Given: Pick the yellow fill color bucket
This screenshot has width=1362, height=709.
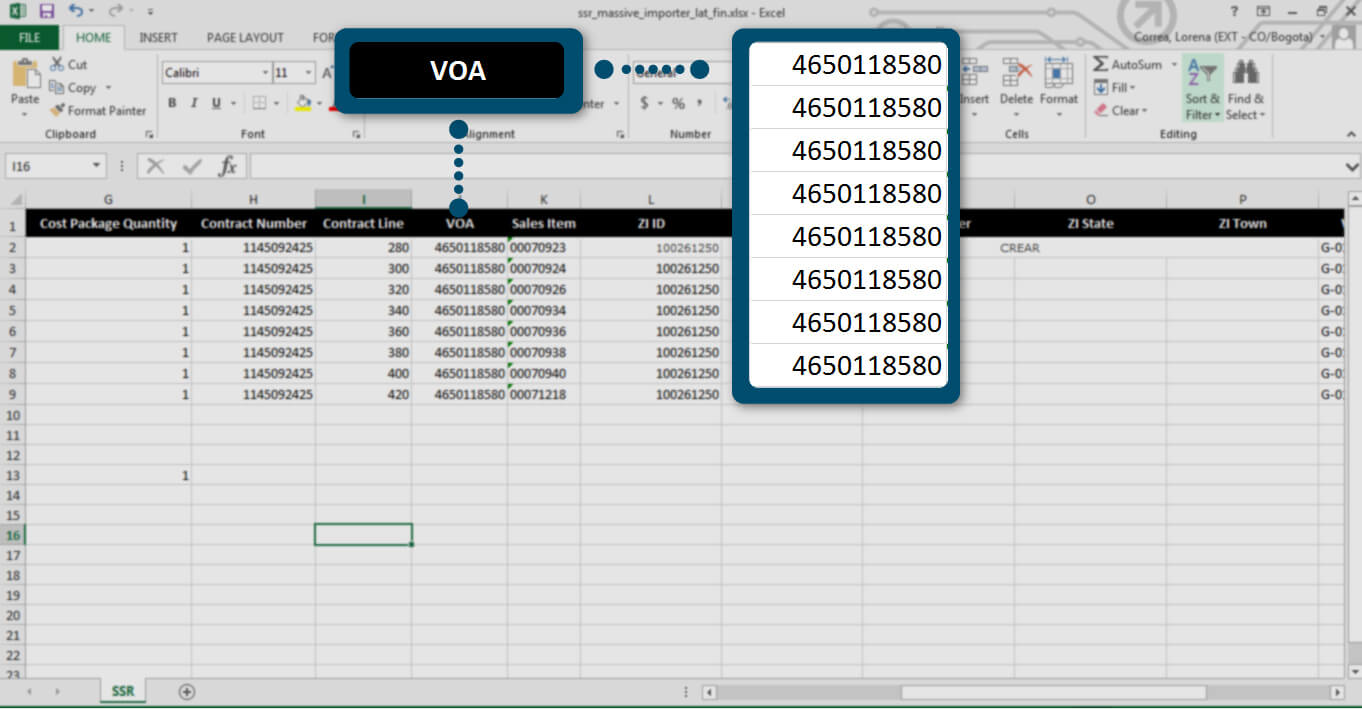Looking at the screenshot, I should (x=304, y=103).
